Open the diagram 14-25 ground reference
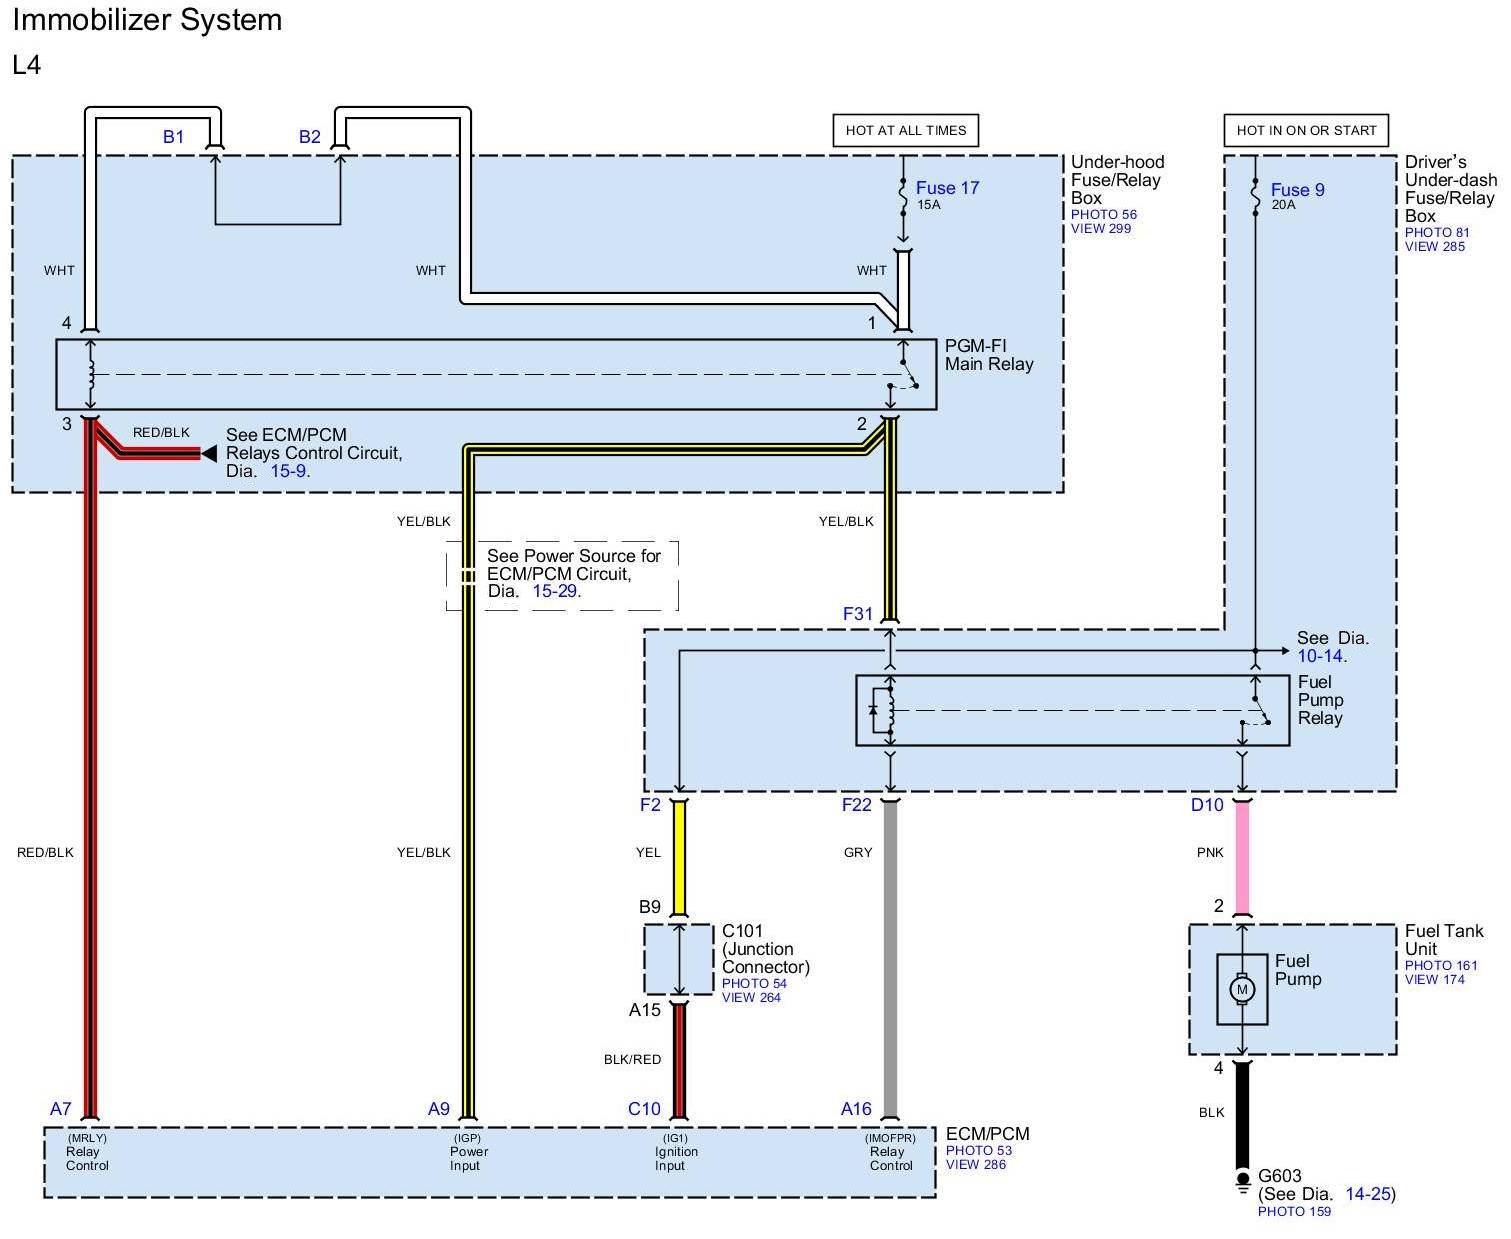The image size is (1511, 1239). click(x=1367, y=1194)
